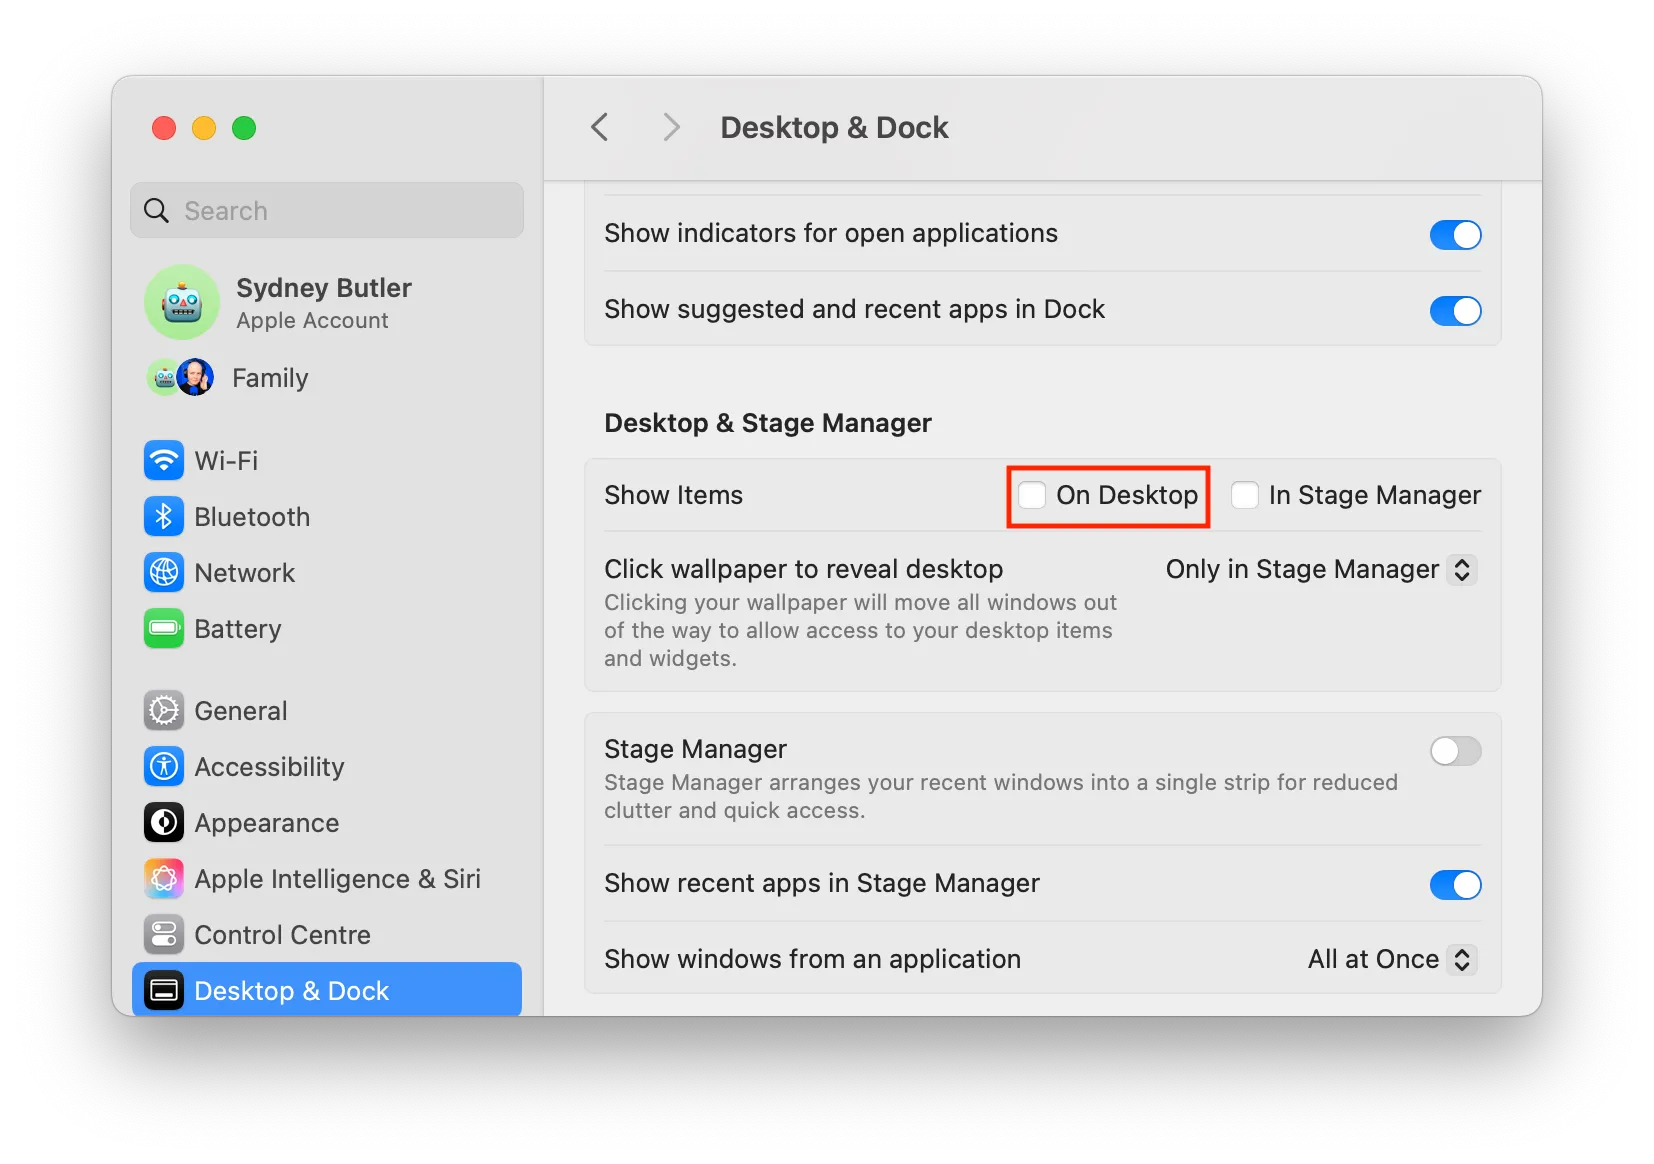Viewport: 1654px width, 1164px height.
Task: Open the Family account entry
Action: [x=269, y=378]
